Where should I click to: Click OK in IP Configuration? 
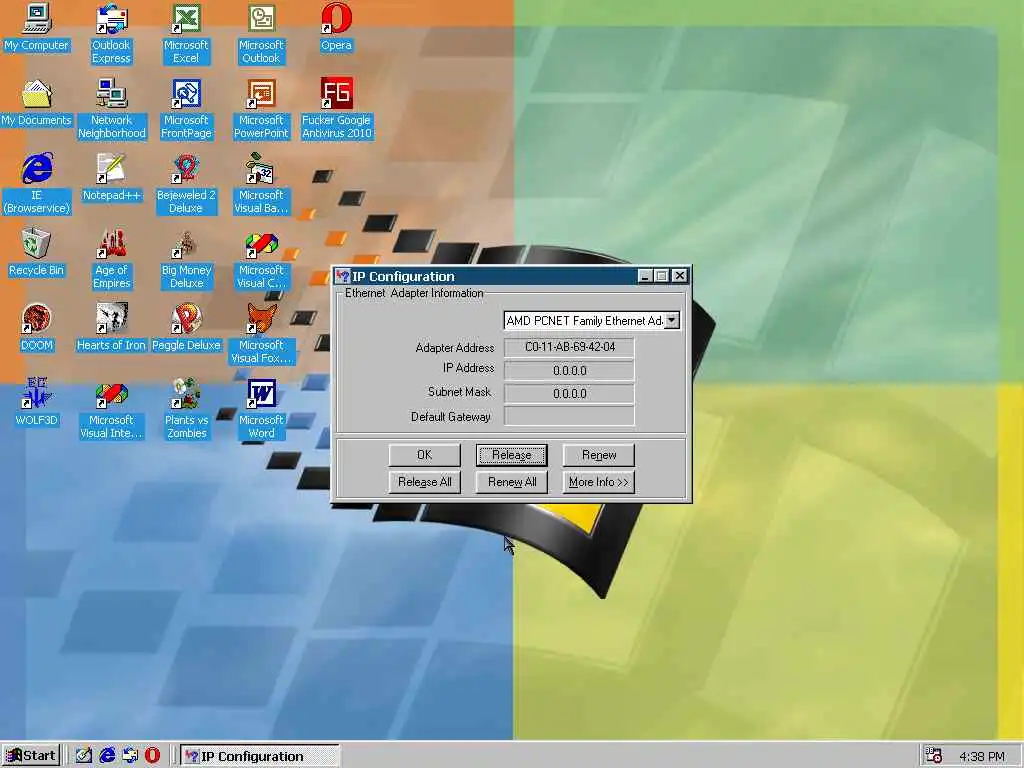[424, 455]
